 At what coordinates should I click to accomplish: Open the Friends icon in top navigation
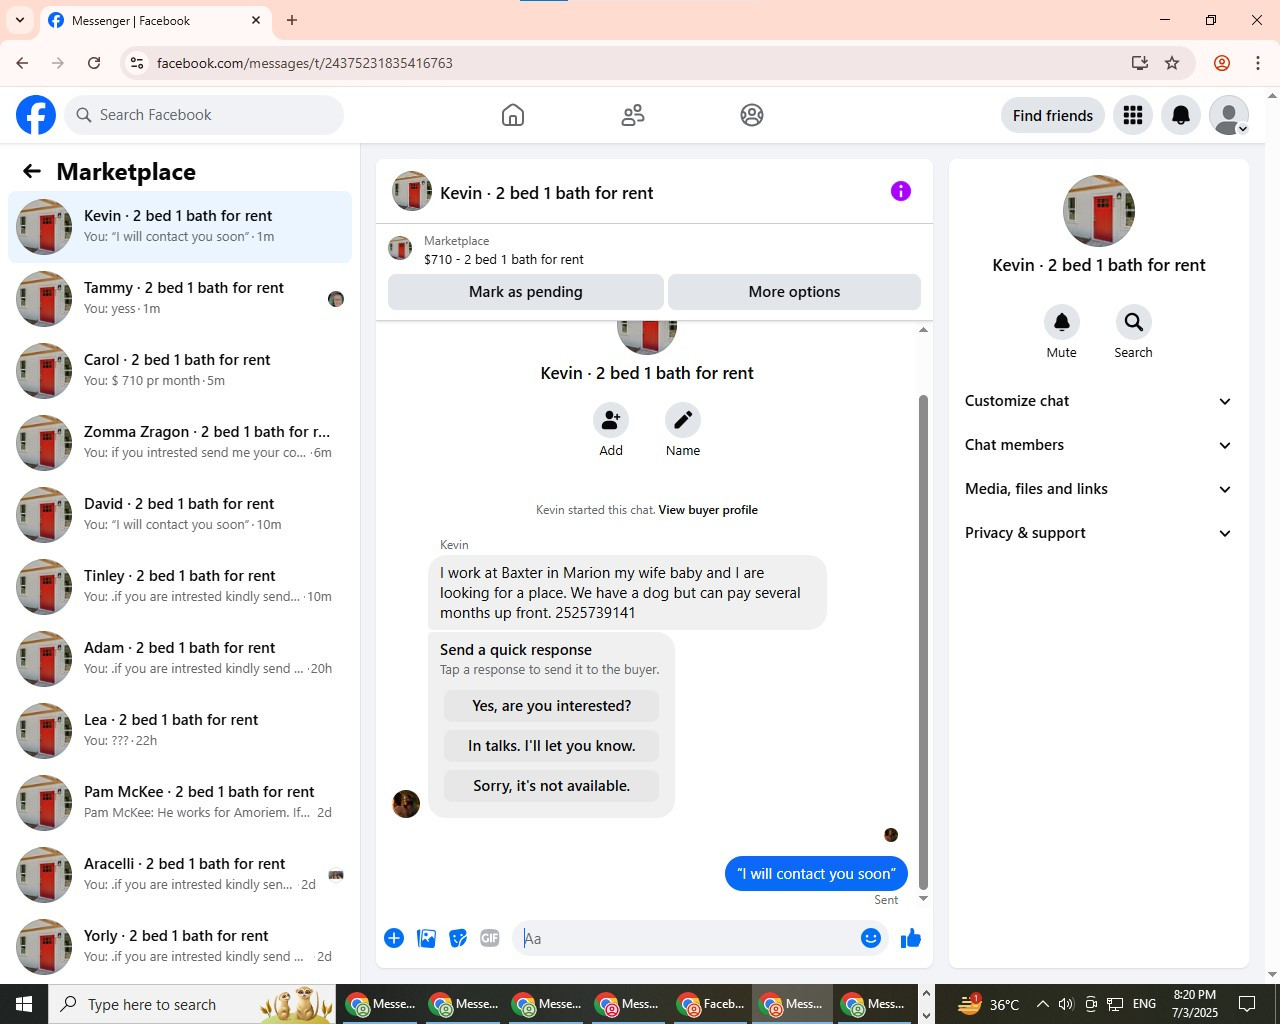click(x=633, y=115)
